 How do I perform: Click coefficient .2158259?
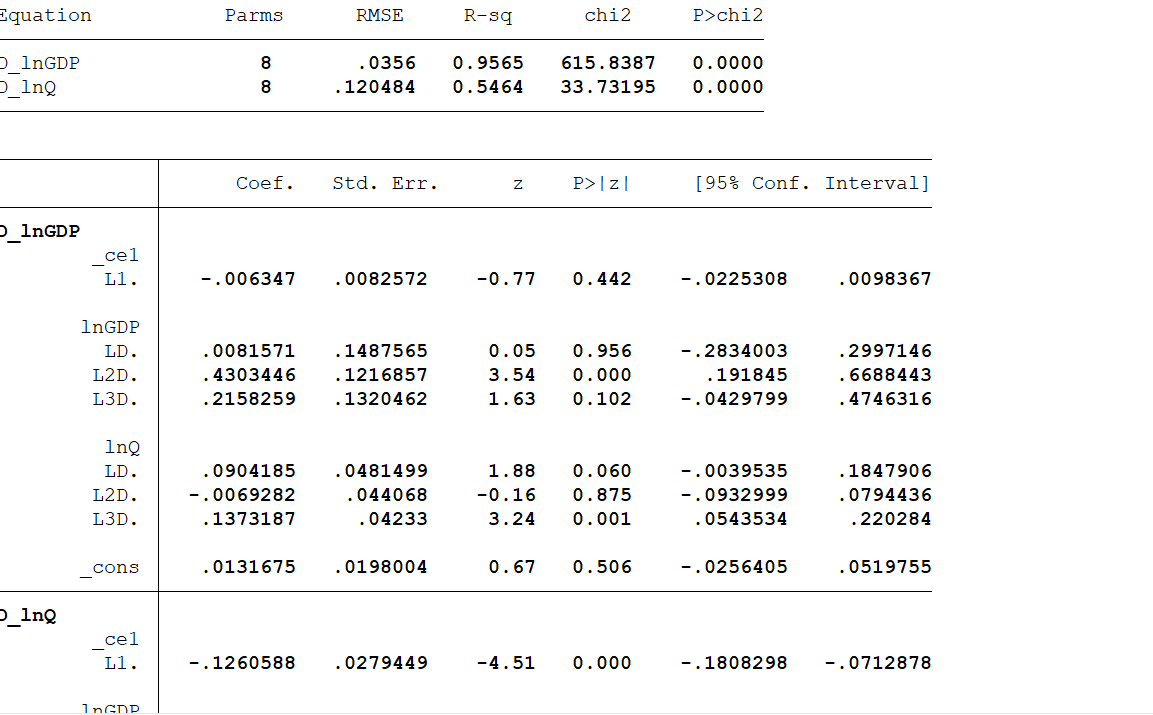click(248, 399)
